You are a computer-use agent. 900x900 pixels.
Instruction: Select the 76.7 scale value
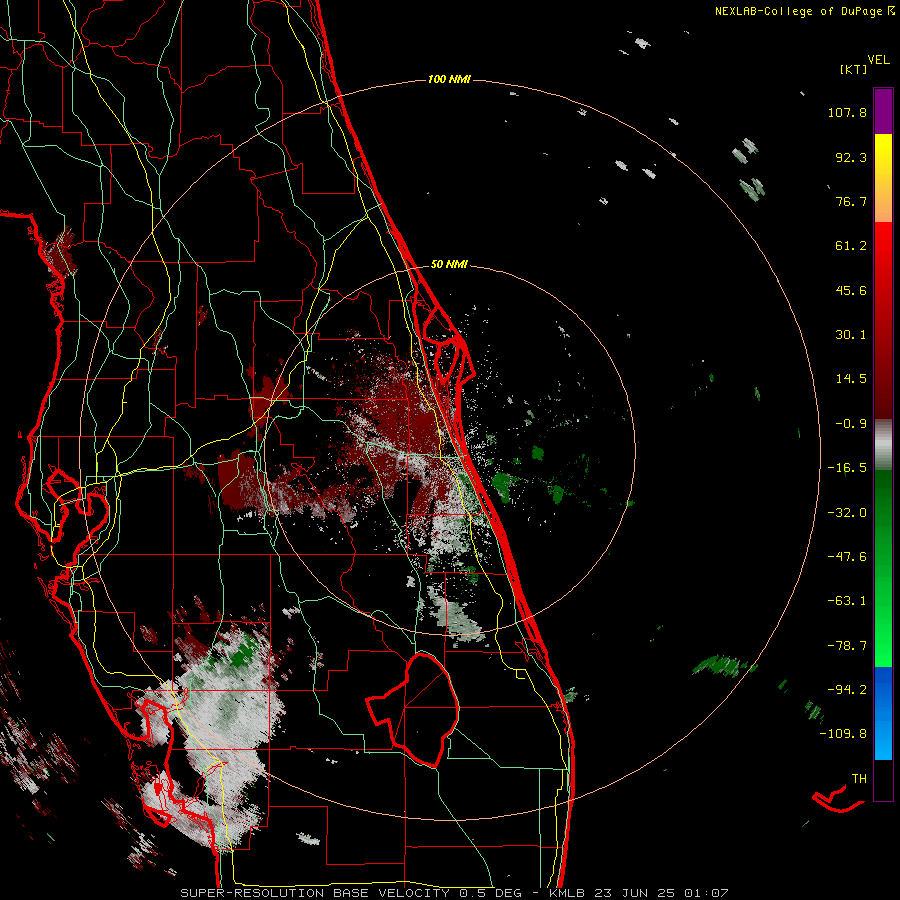851,201
